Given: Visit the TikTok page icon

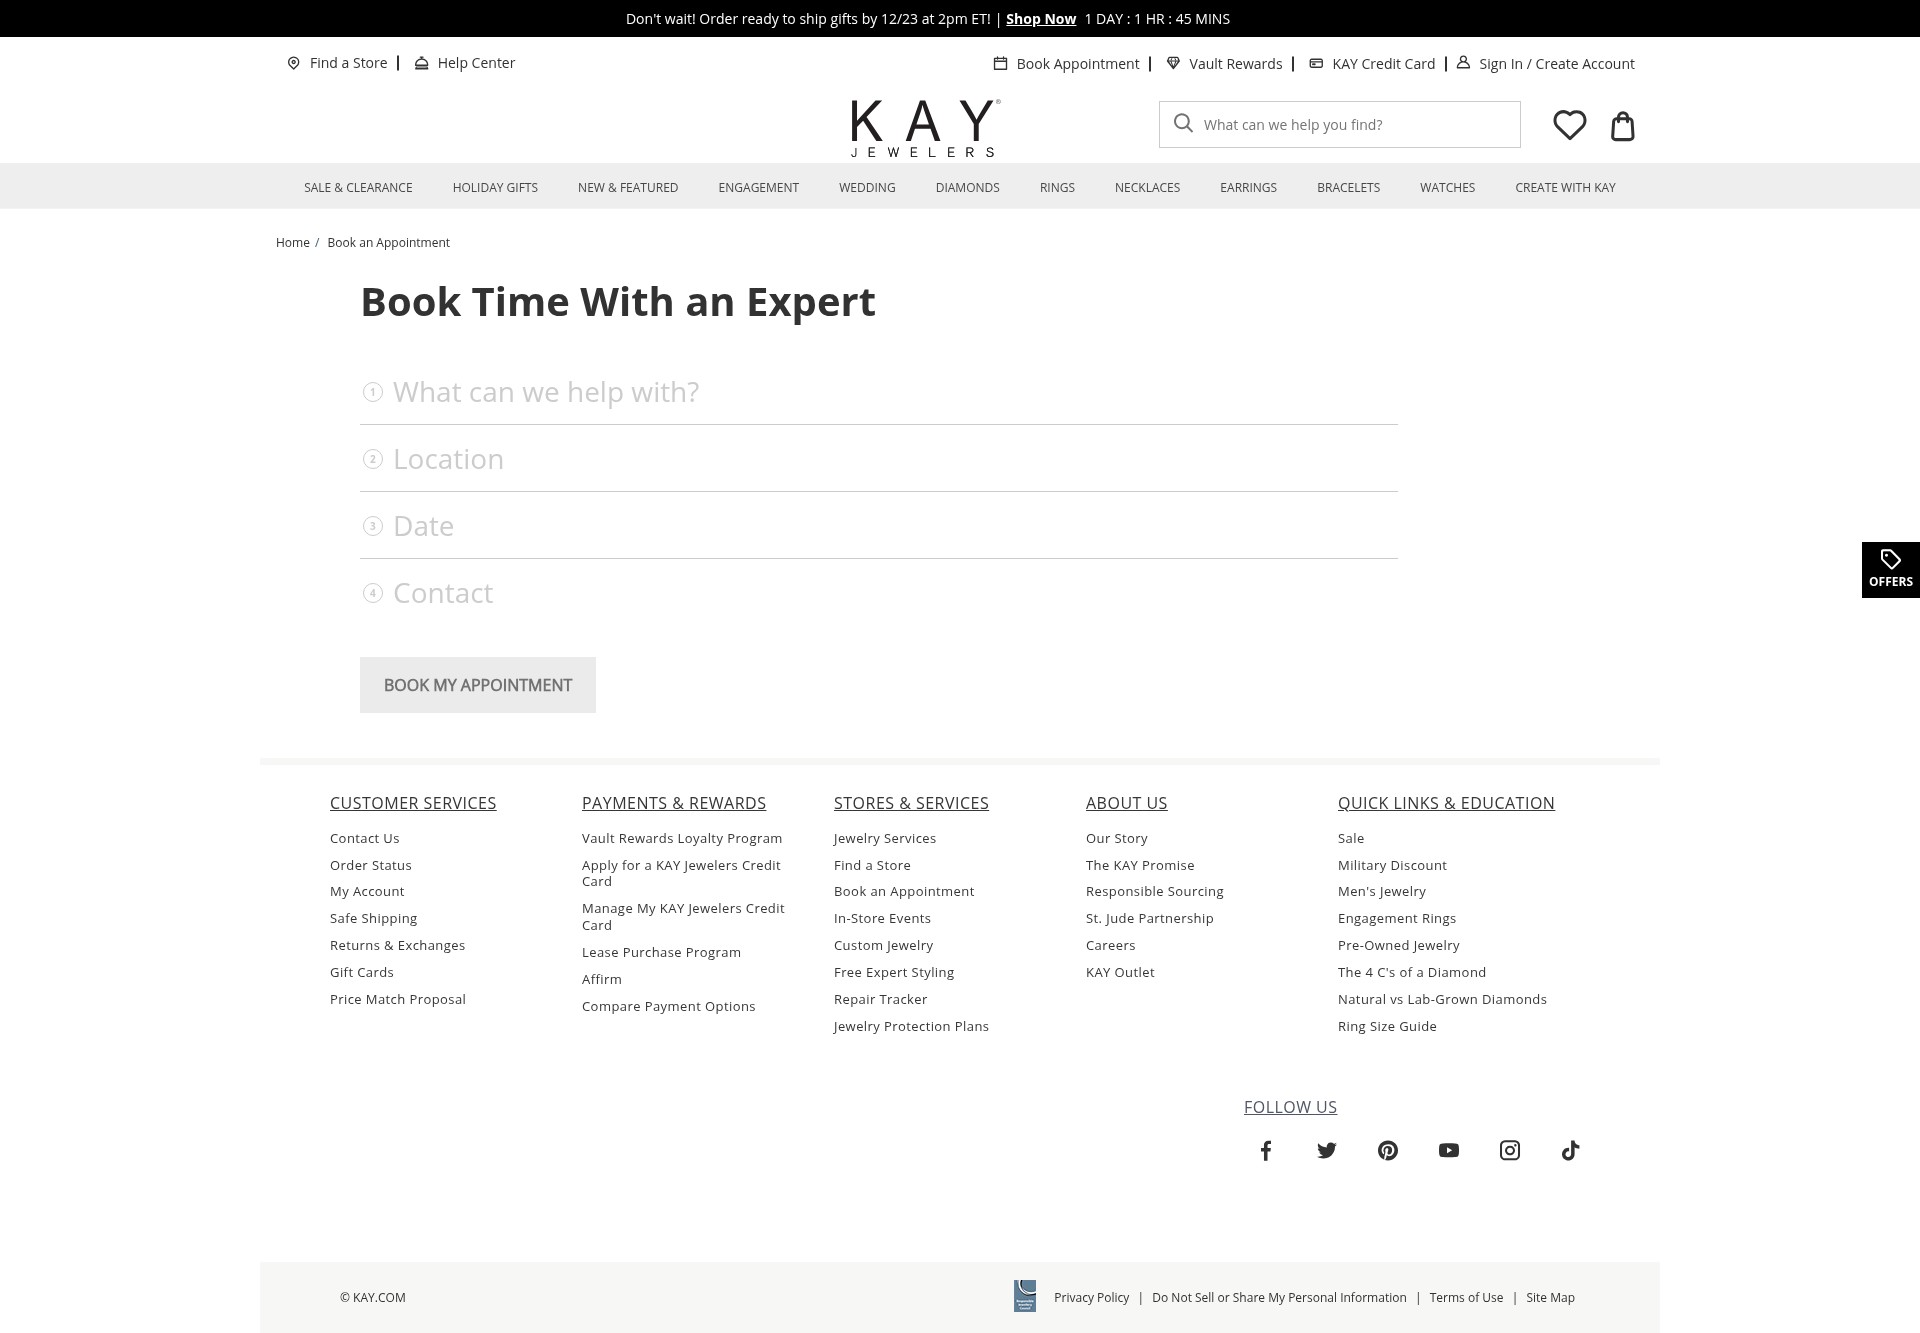Looking at the screenshot, I should coord(1571,1150).
